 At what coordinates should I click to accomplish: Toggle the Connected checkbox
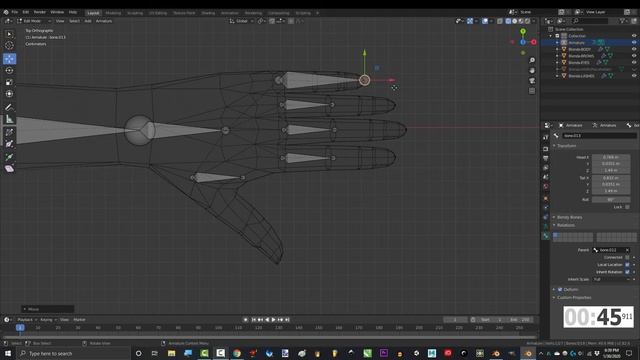tap(627, 258)
